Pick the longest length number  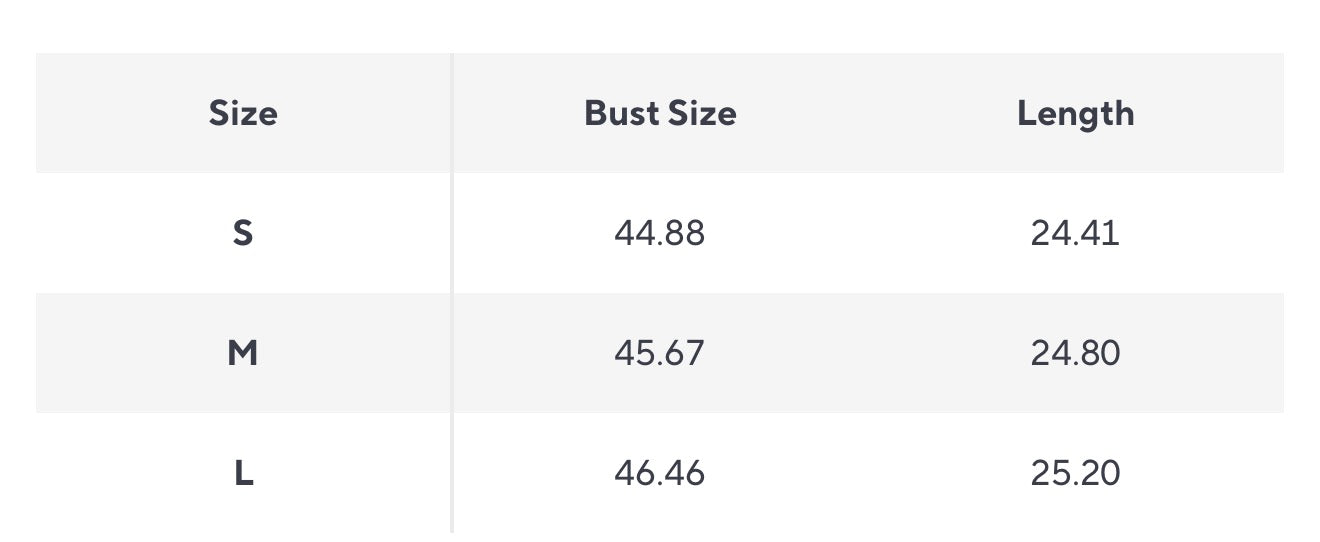tap(1075, 473)
